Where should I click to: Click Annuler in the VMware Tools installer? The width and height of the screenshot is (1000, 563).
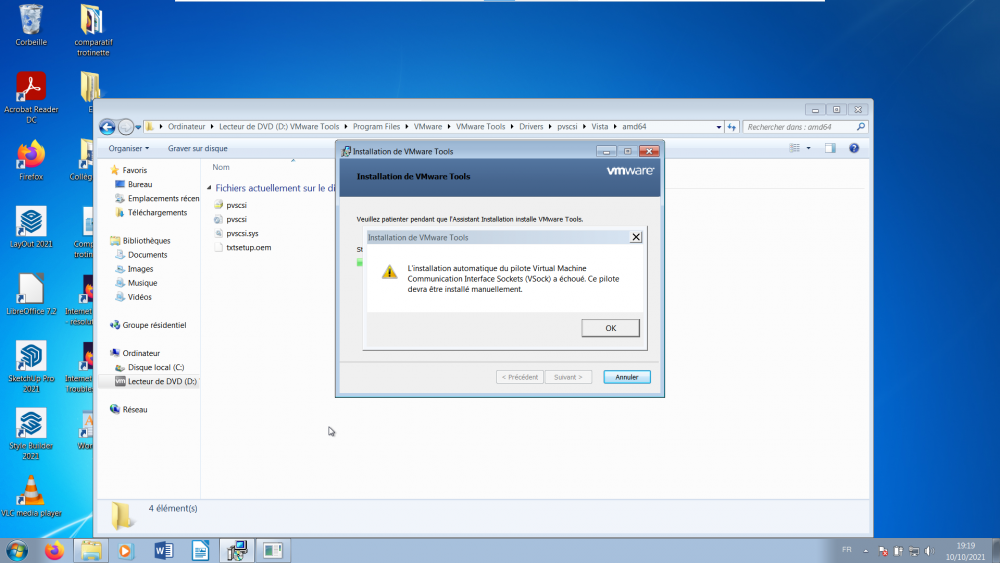coord(627,377)
